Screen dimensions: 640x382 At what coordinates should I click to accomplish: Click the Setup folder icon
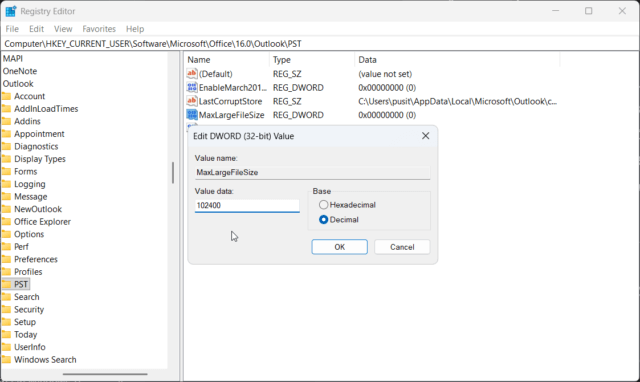tap(7, 322)
